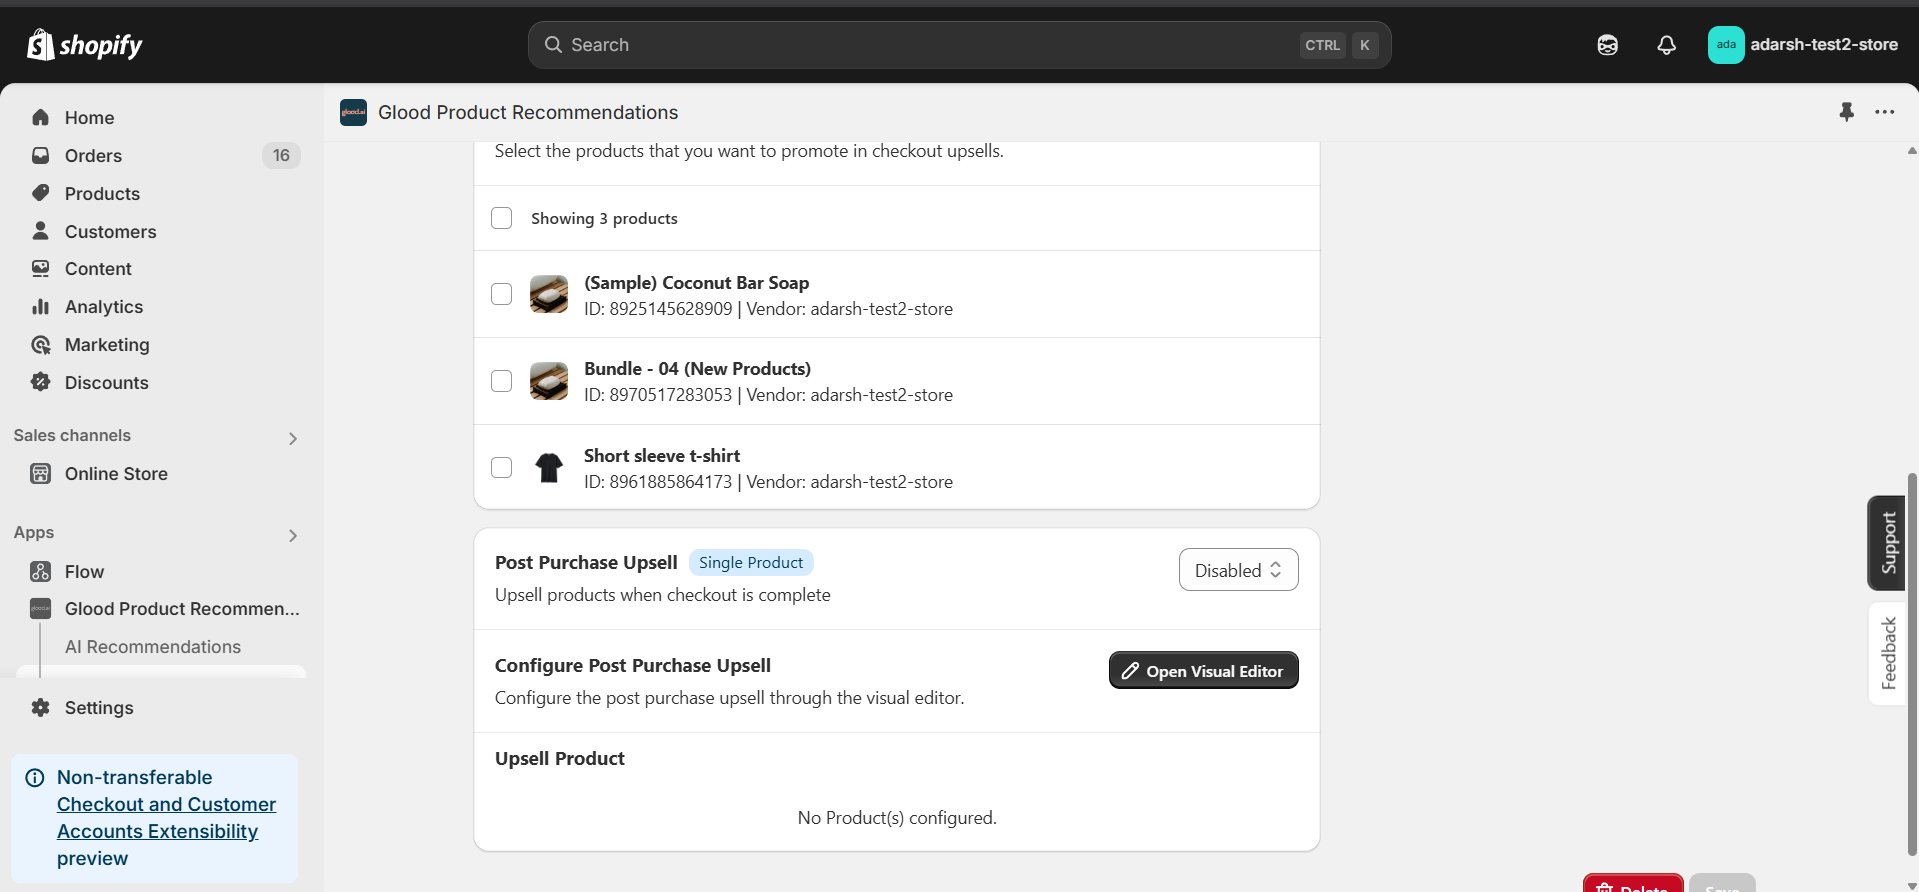Check the Short sleeve t-shirt product
1919x892 pixels.
(x=502, y=468)
